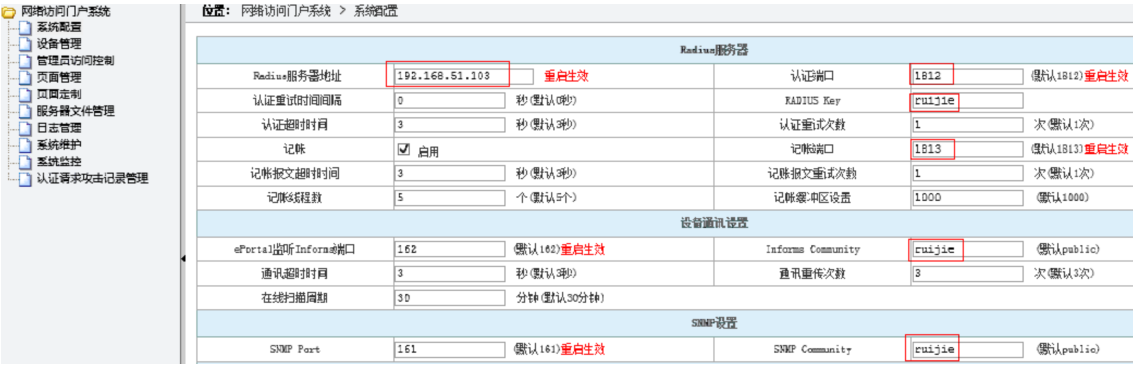Image resolution: width=1133 pixels, height=368 pixels.
Task: Focus the 记帐端口 field showing 1813
Action: [x=967, y=150]
